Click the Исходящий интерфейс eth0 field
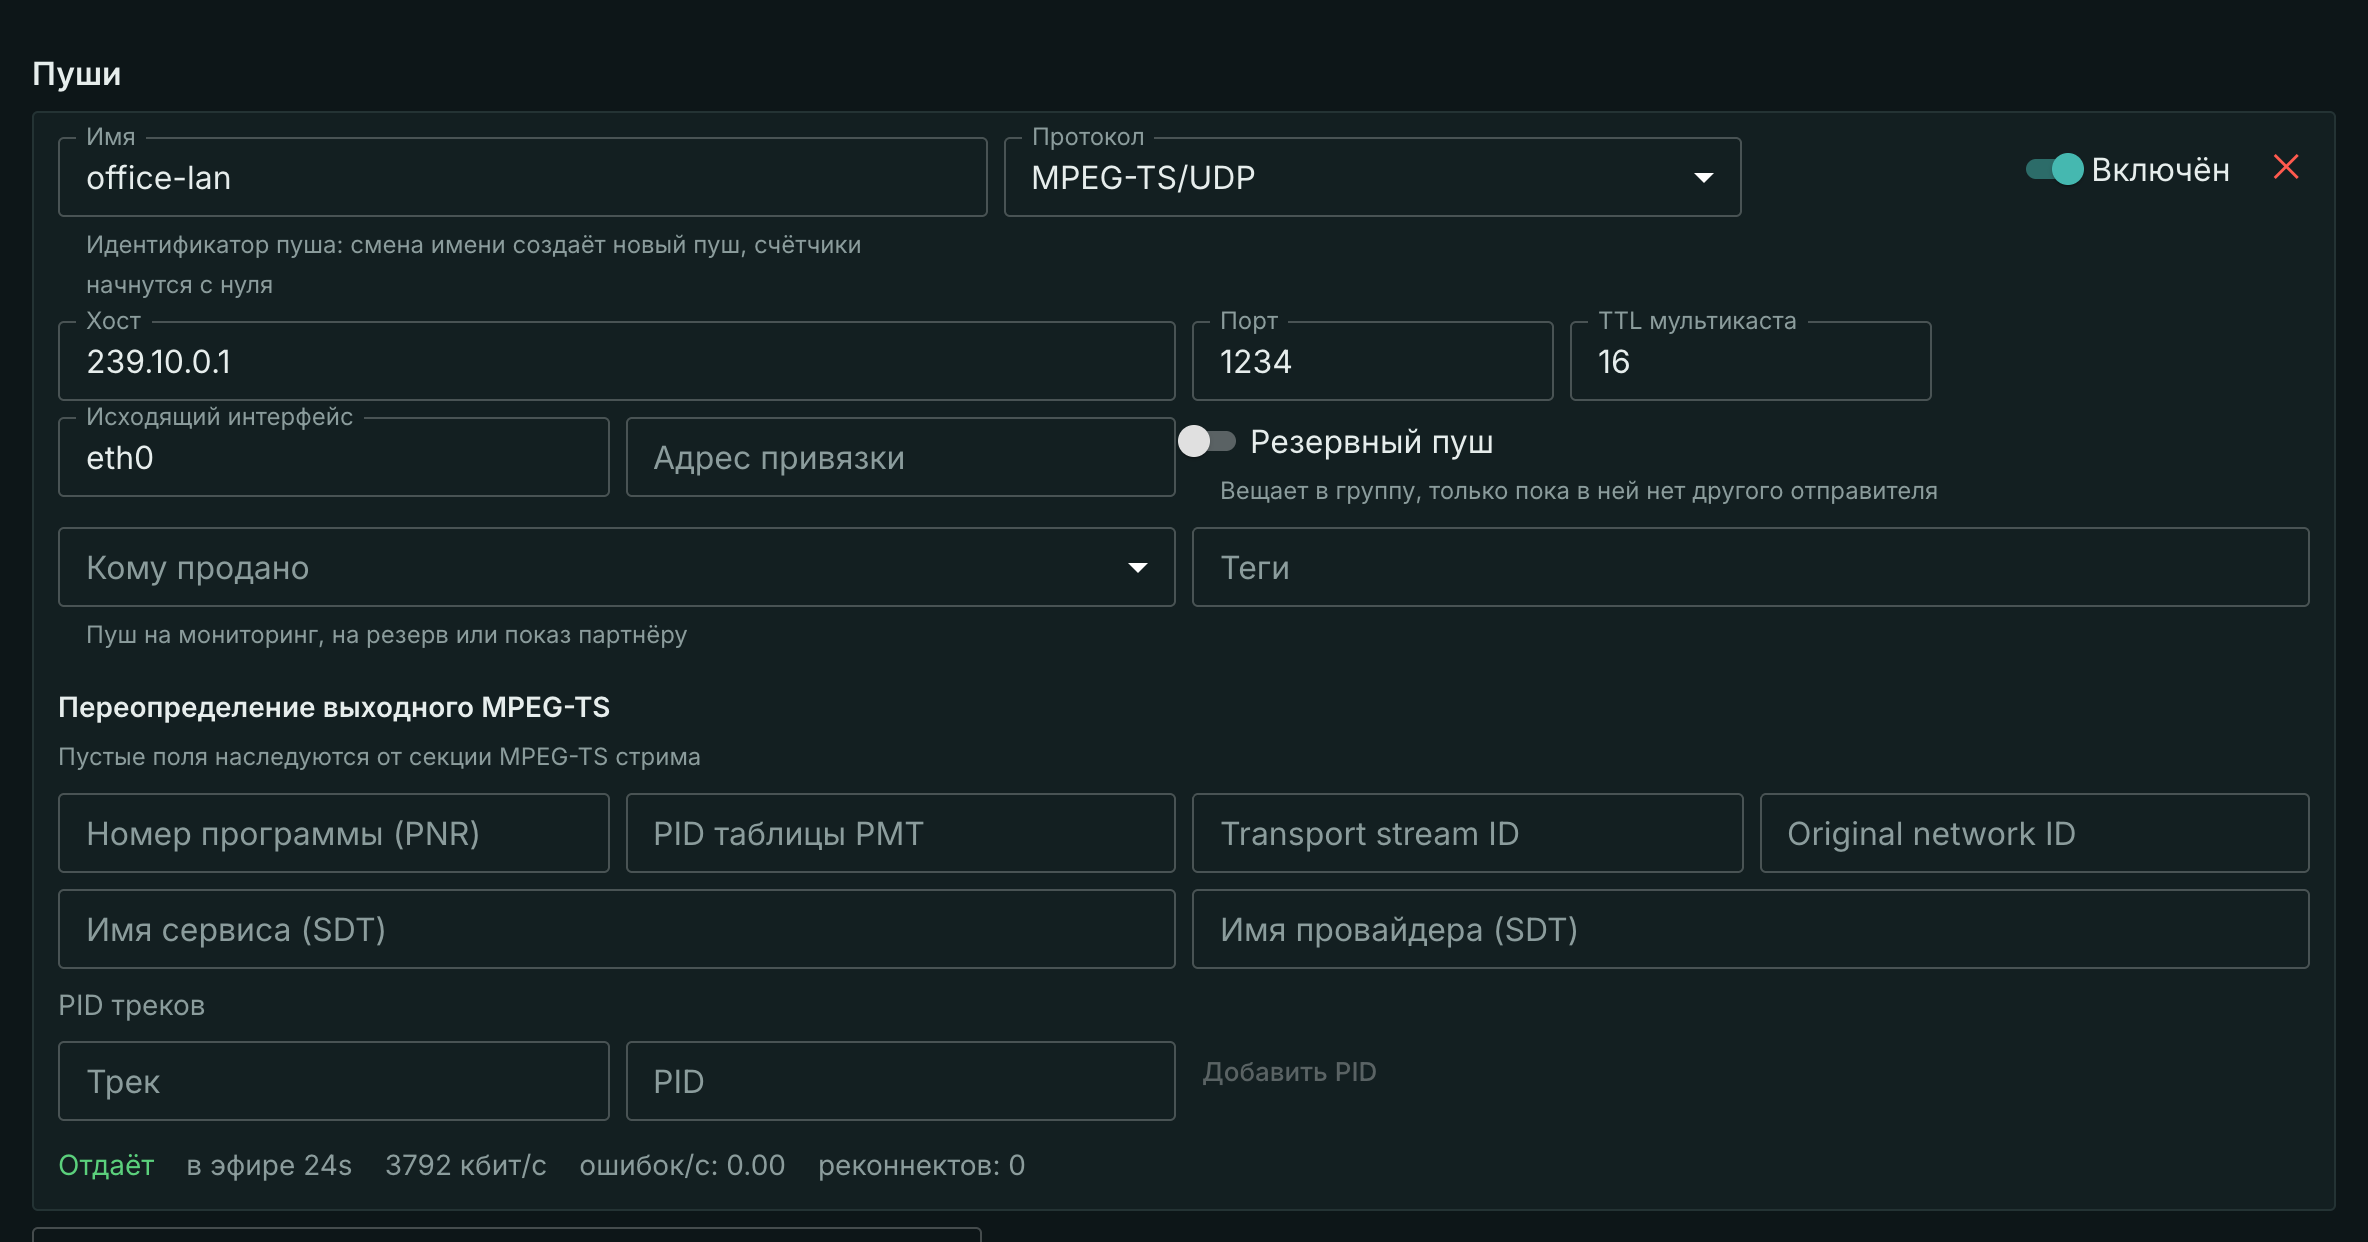This screenshot has width=2368, height=1242. coord(333,457)
